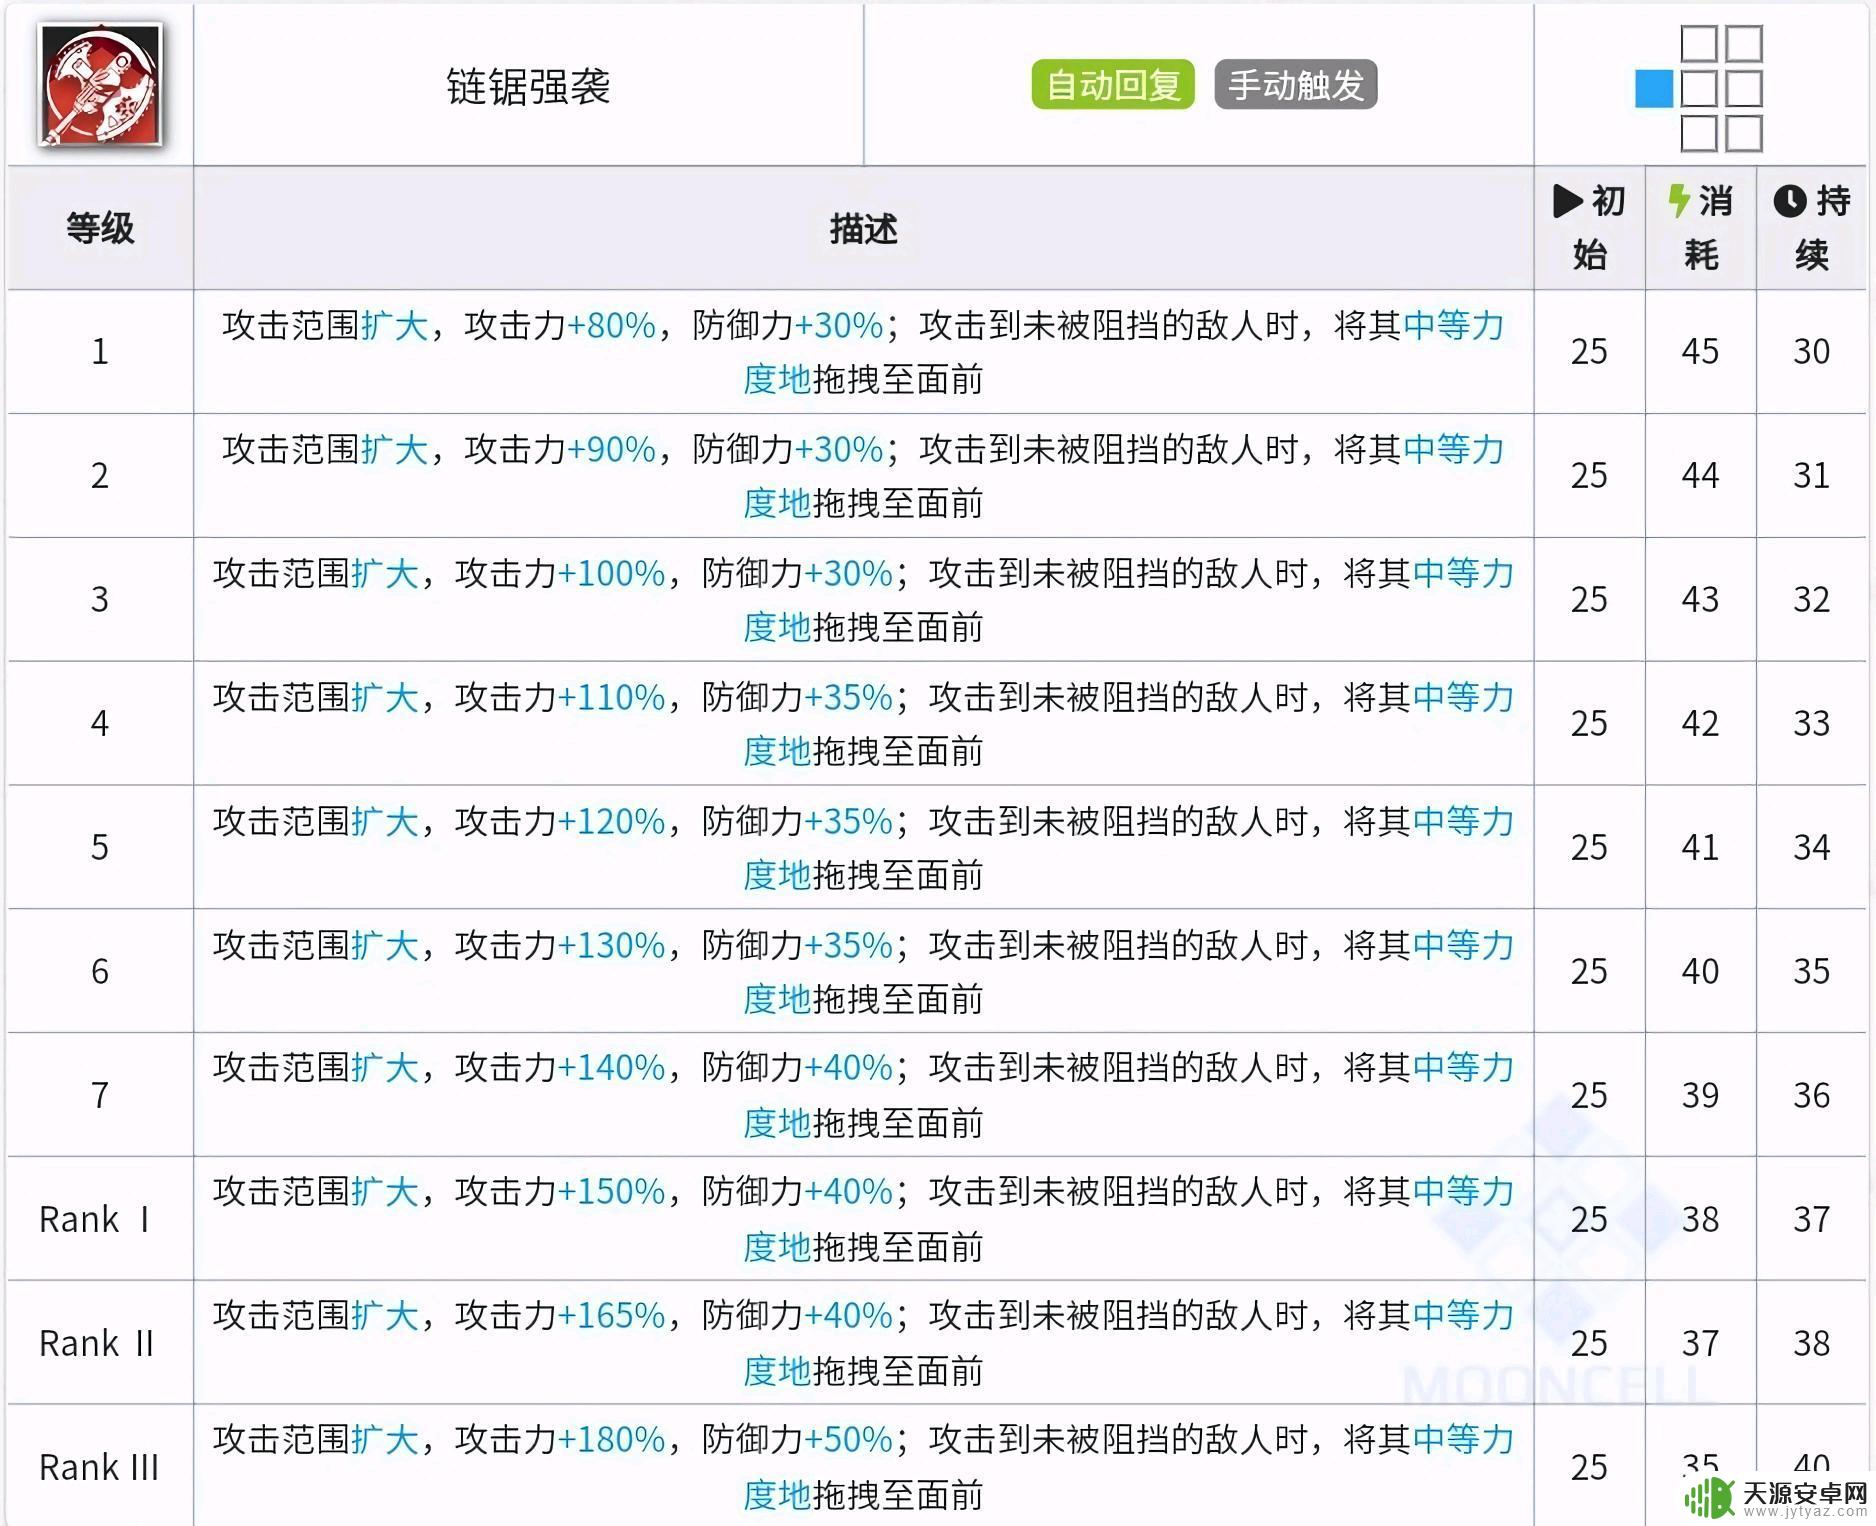This screenshot has height=1526, width=1876.
Task: Click the duration value 33 in level 4
Action: (x=1811, y=724)
